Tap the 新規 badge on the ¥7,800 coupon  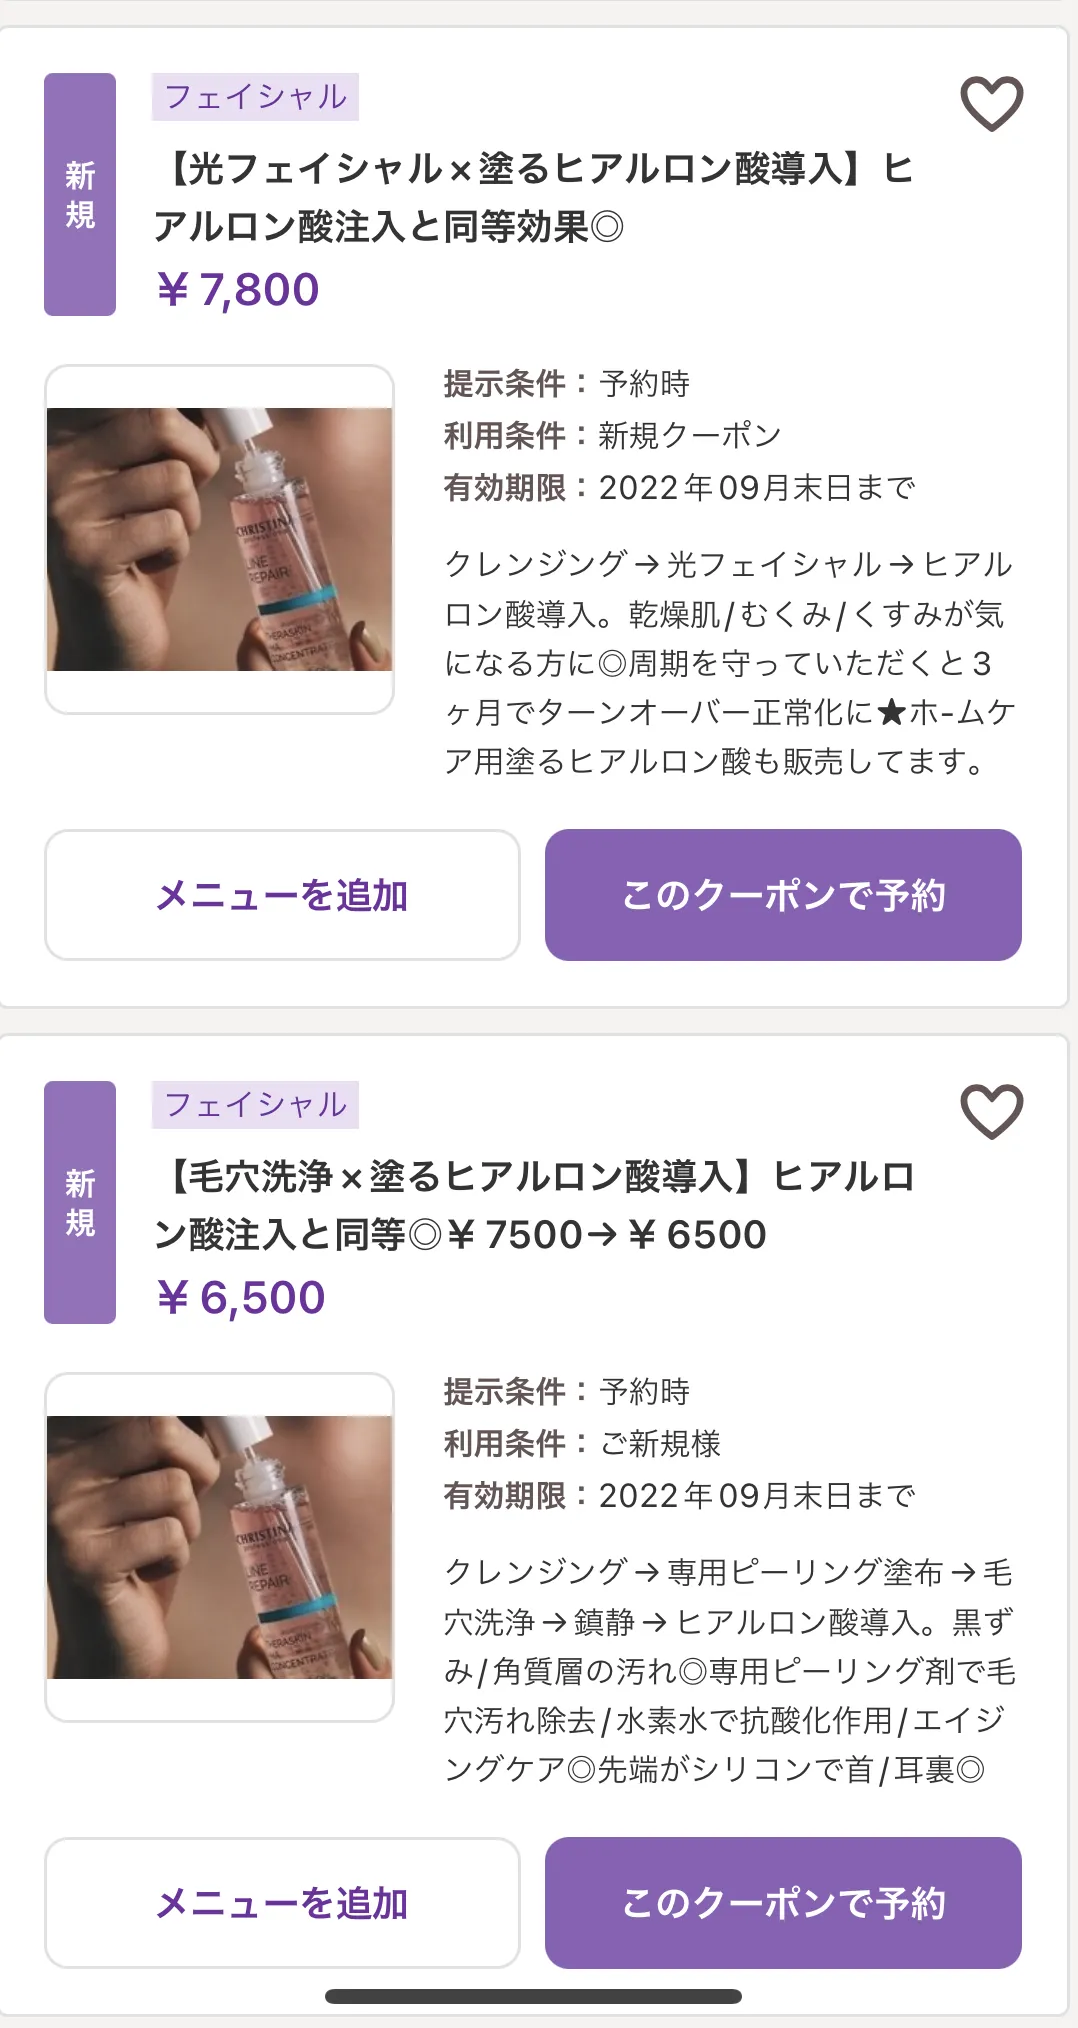click(x=80, y=195)
